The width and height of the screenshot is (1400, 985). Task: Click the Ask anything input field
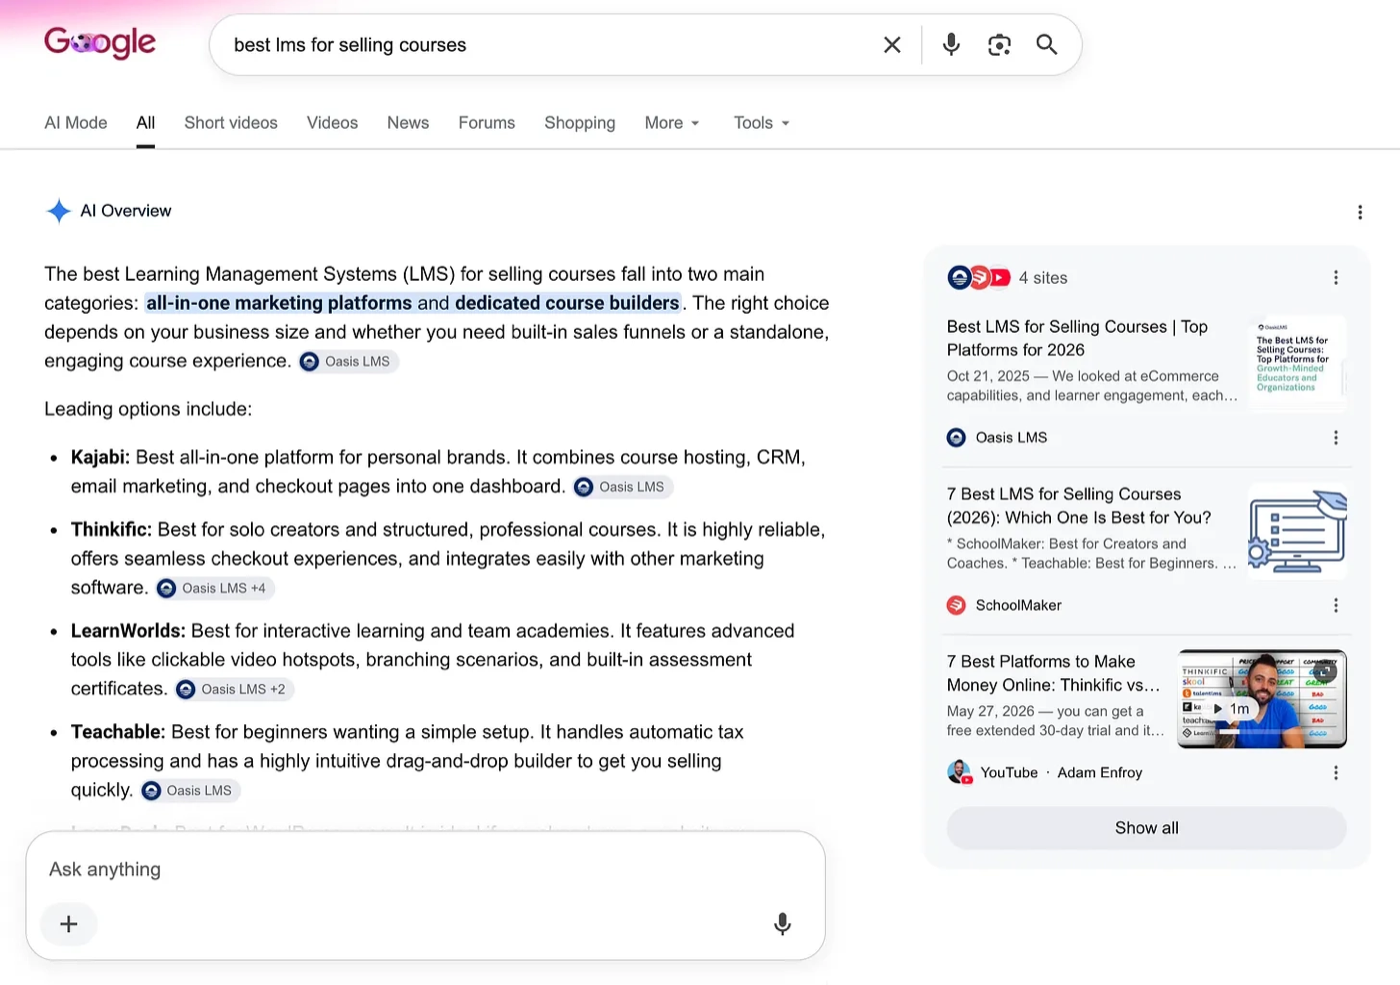tap(425, 869)
